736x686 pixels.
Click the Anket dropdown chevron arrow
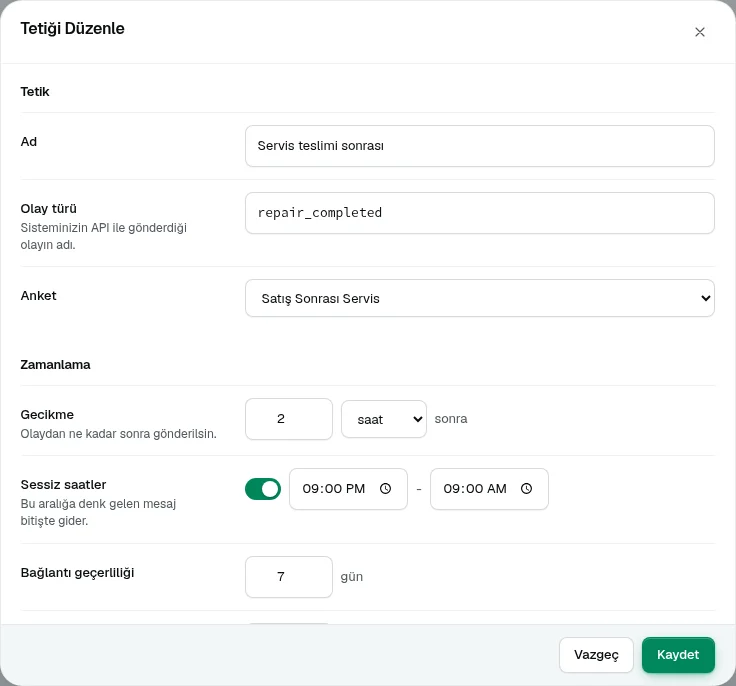pyautogui.click(x=705, y=298)
